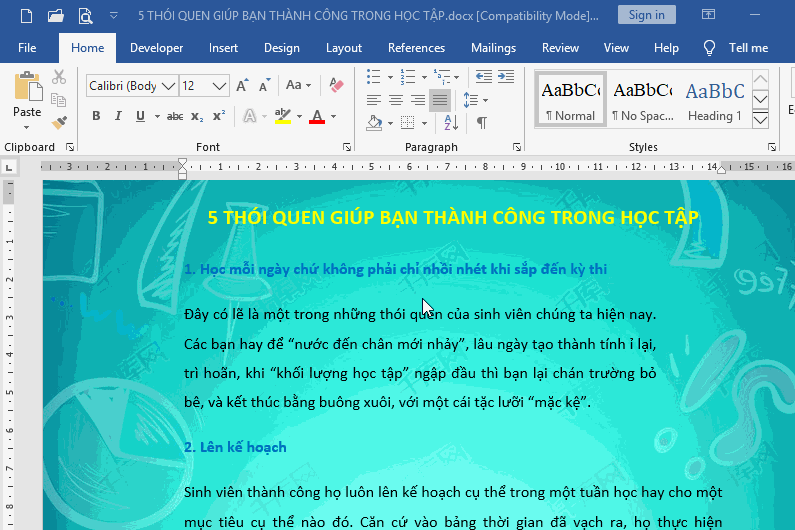Image resolution: width=795 pixels, height=530 pixels.
Task: Open the Help tab
Action: pyautogui.click(x=666, y=48)
